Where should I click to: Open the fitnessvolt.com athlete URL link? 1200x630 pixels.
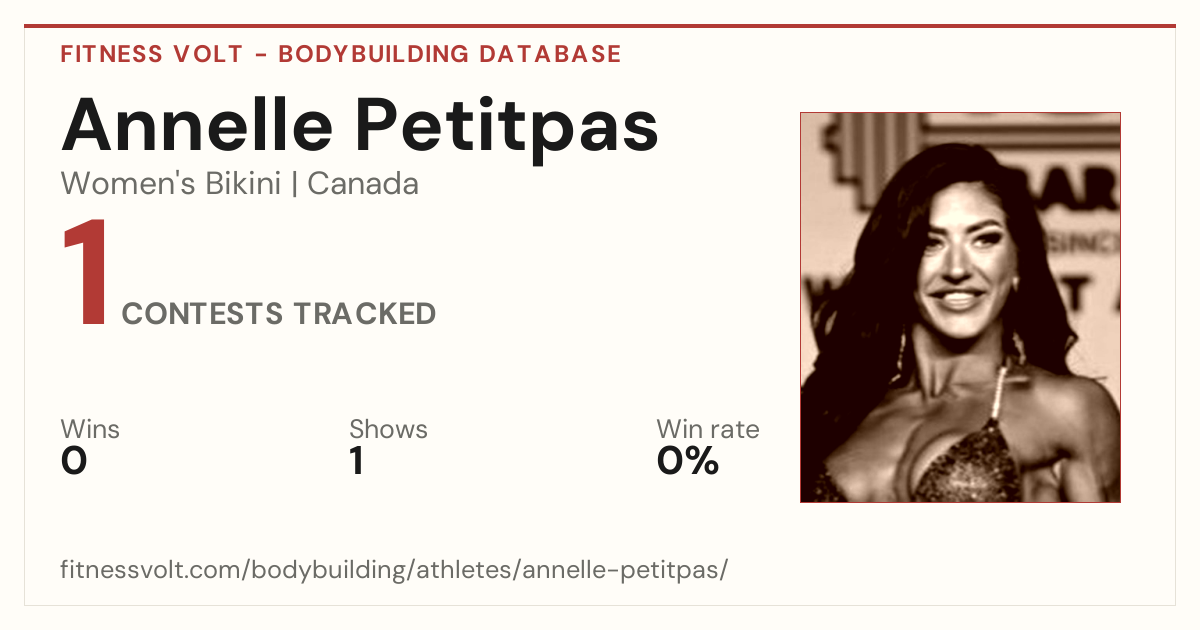coord(395,571)
